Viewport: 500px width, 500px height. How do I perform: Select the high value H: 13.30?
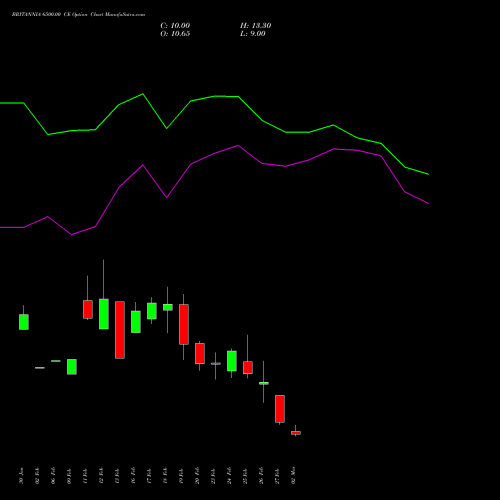pos(256,26)
